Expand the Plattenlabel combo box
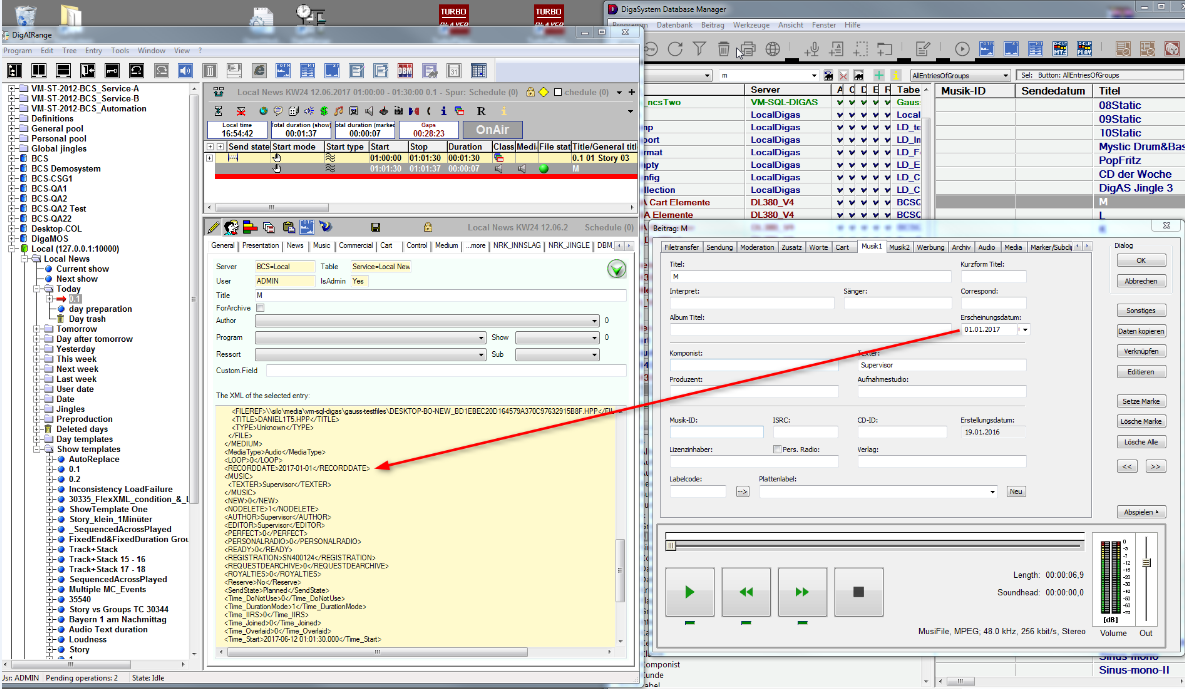This screenshot has height=689, width=1185. point(992,491)
